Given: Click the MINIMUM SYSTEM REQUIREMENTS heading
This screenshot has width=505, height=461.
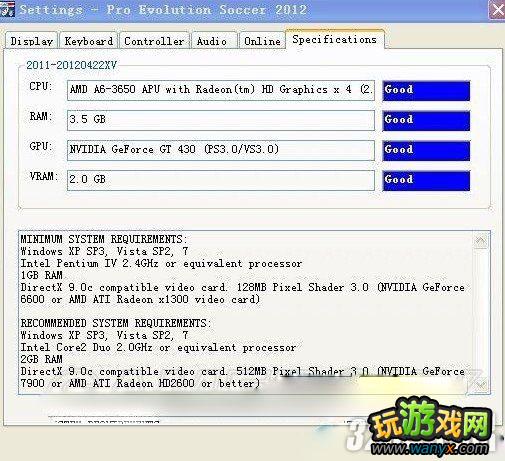Looking at the screenshot, I should [104, 239].
